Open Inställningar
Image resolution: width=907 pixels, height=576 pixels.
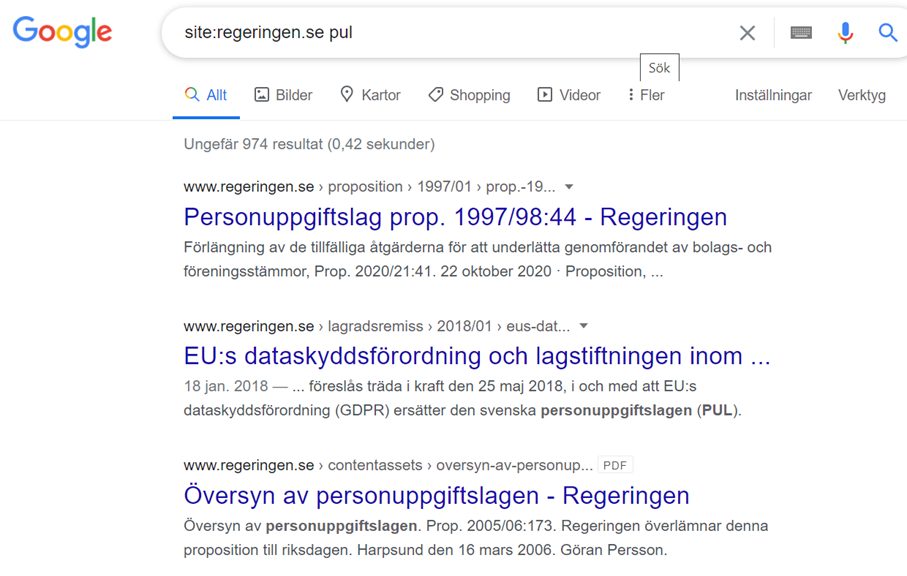pyautogui.click(x=773, y=95)
